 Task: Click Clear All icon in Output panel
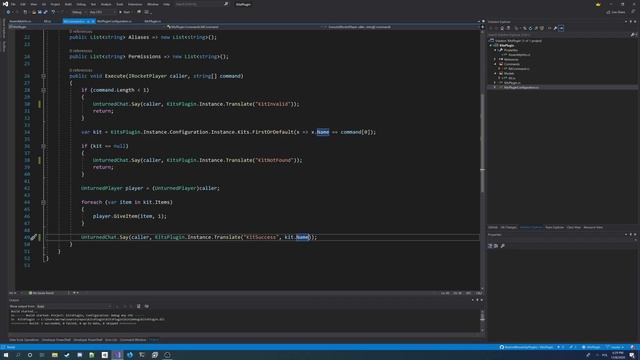point(139,306)
